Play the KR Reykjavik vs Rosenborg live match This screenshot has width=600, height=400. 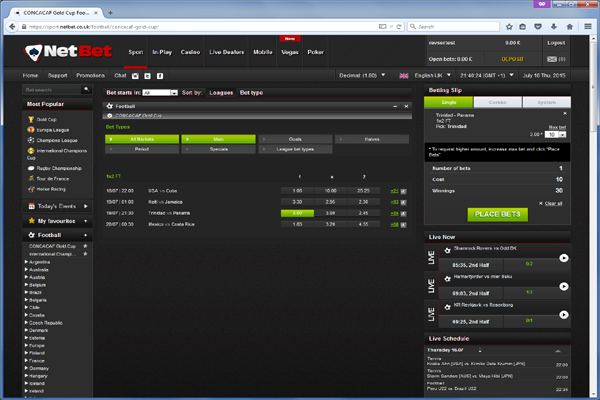coord(564,315)
